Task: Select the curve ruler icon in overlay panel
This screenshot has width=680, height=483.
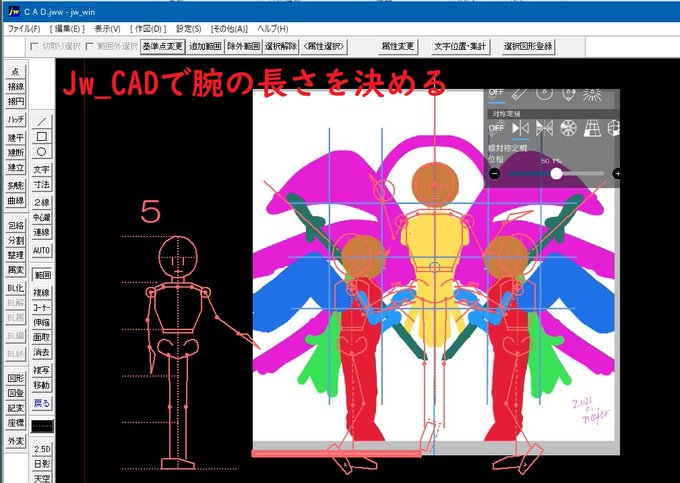Action: 569,94
